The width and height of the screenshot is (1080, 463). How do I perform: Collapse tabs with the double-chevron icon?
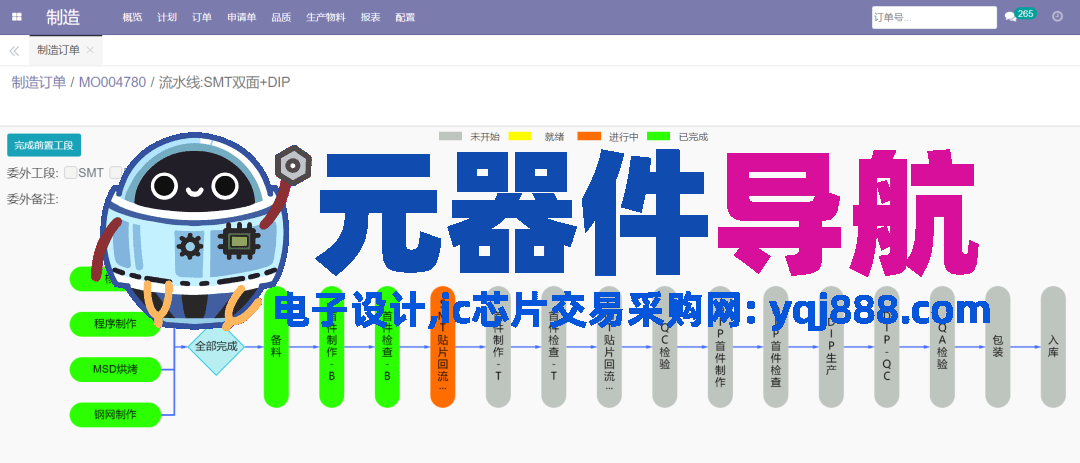[x=14, y=50]
